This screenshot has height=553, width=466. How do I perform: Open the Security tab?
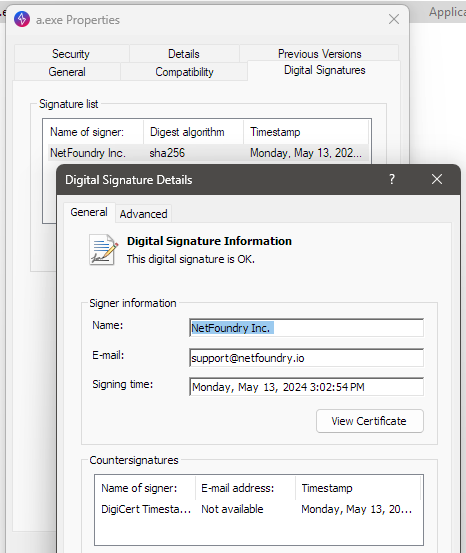pyautogui.click(x=71, y=54)
